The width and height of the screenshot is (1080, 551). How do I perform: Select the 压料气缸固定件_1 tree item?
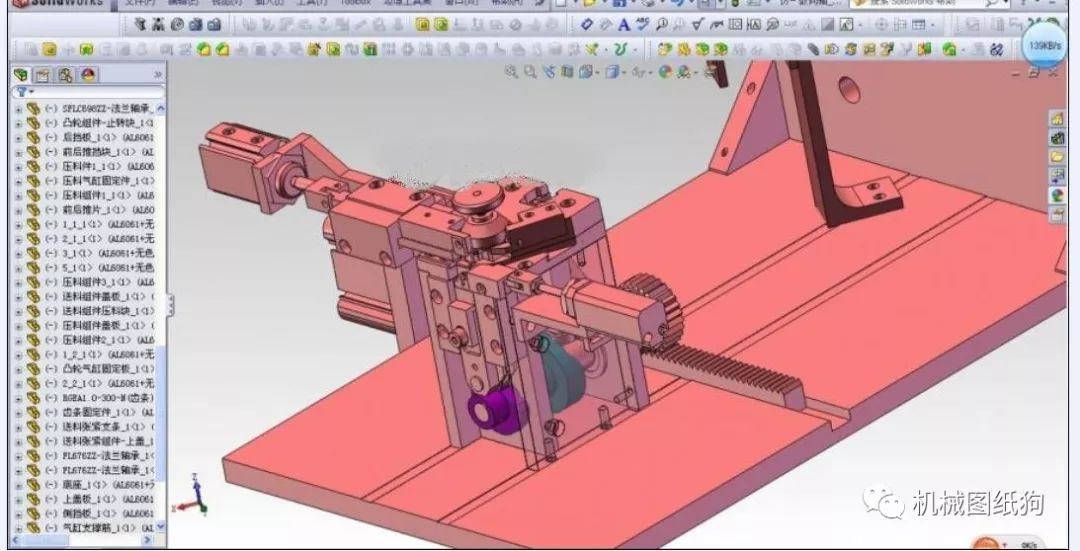click(108, 181)
